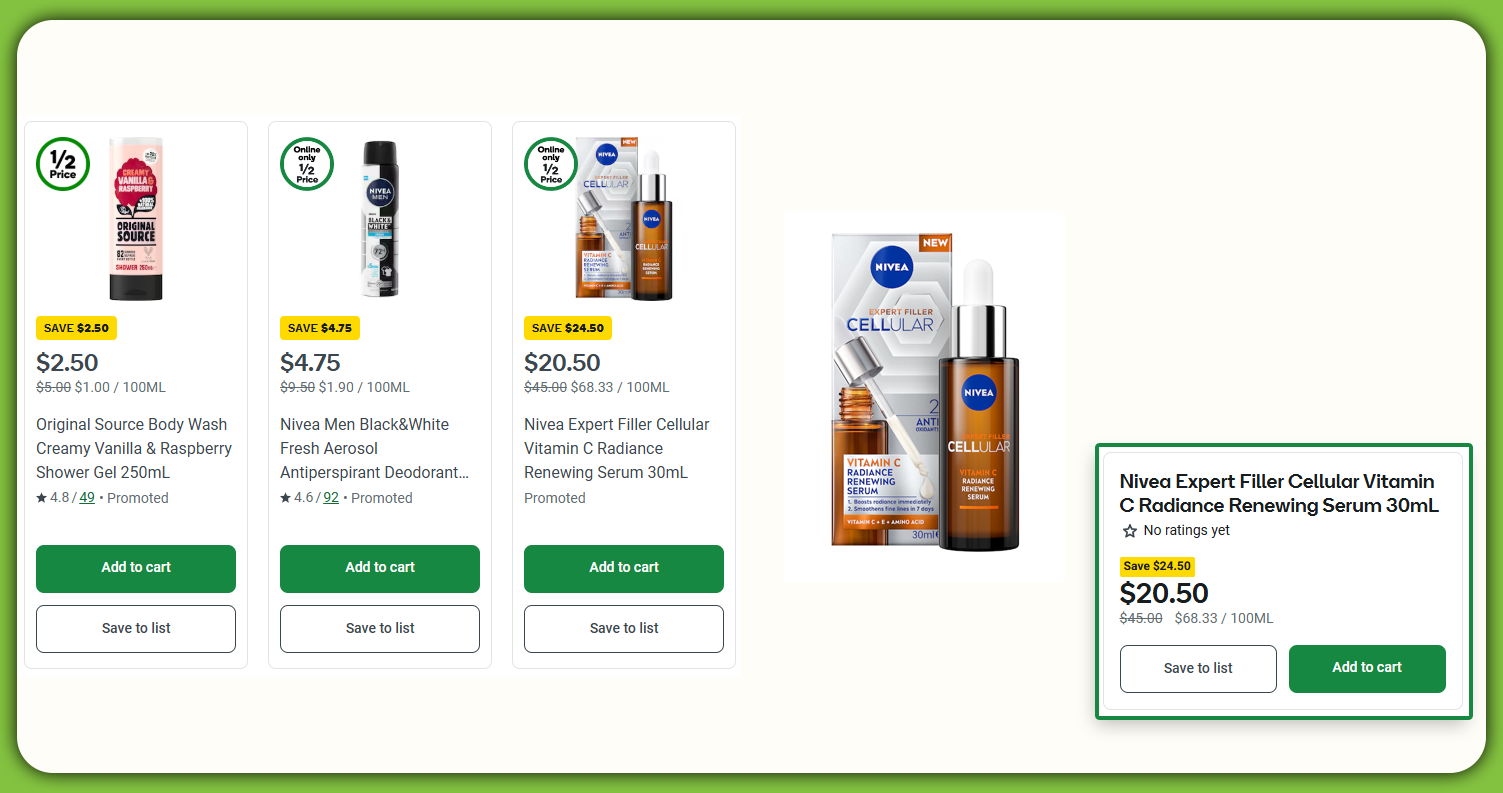
Task: Save to list from the serum popup
Action: 1198,669
